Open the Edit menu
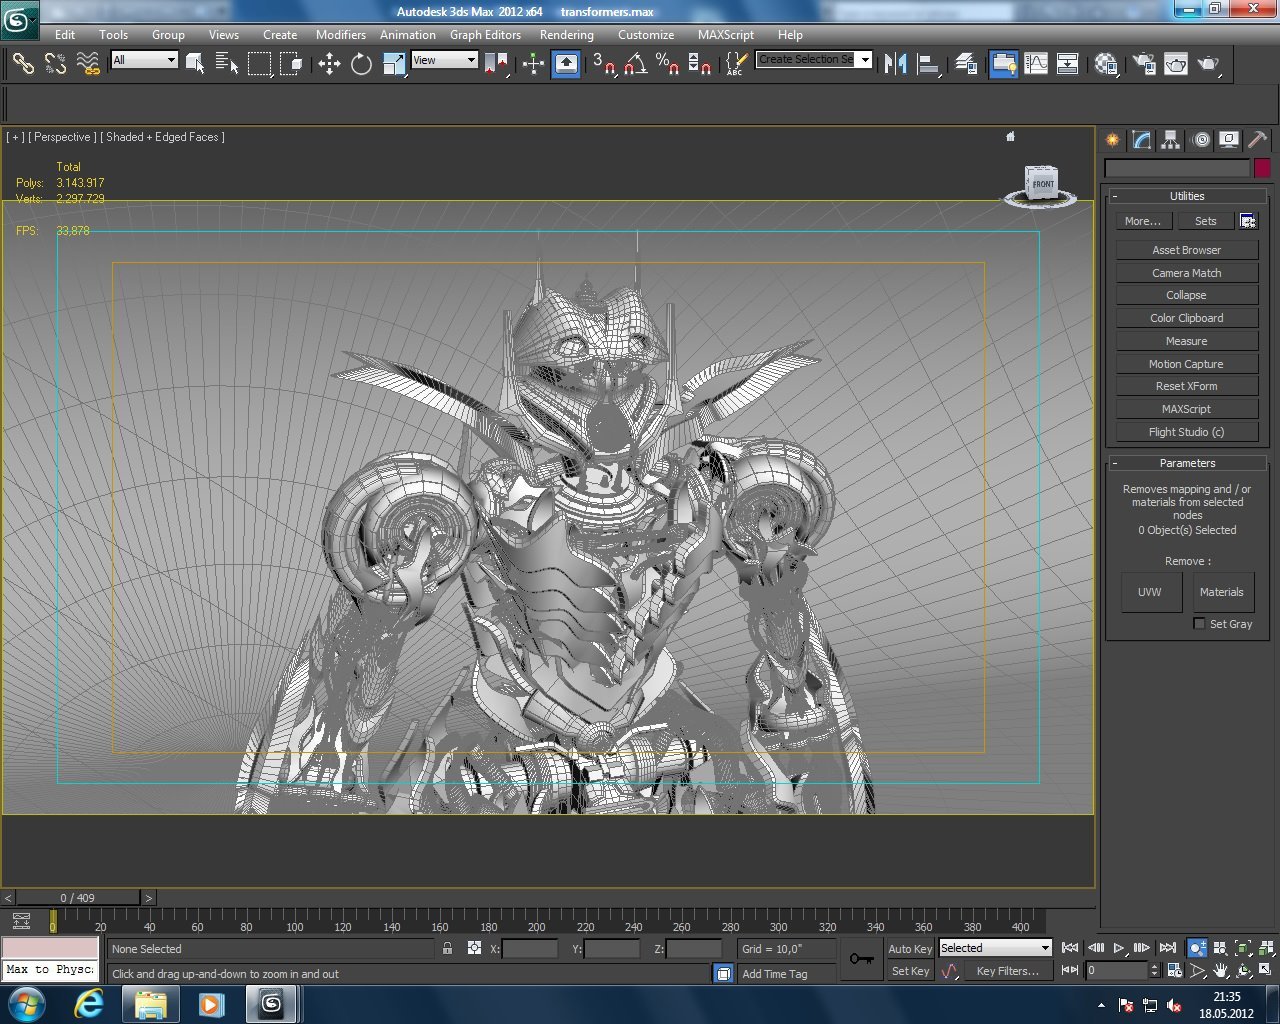This screenshot has height=1024, width=1280. [65, 34]
